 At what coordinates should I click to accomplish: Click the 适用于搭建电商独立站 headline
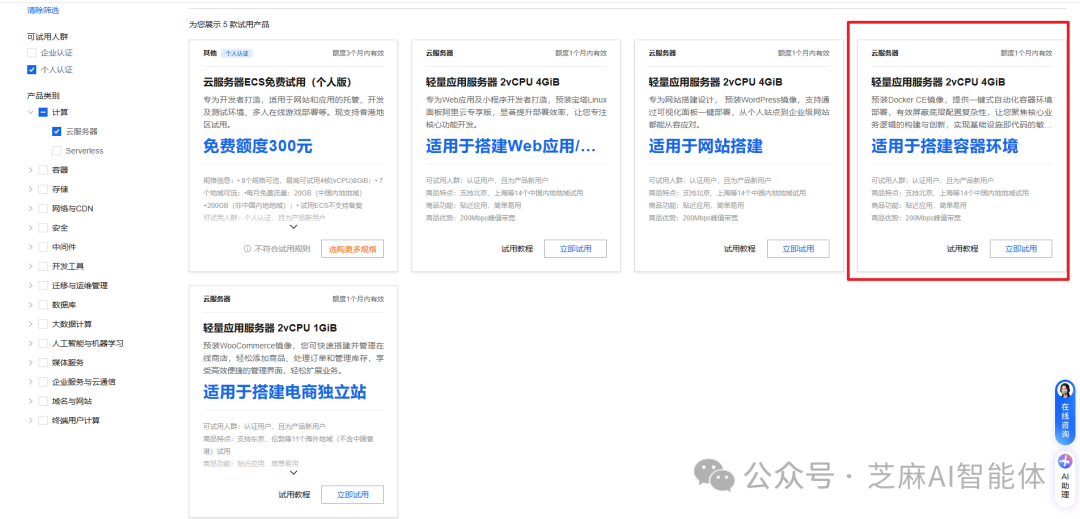(x=284, y=392)
